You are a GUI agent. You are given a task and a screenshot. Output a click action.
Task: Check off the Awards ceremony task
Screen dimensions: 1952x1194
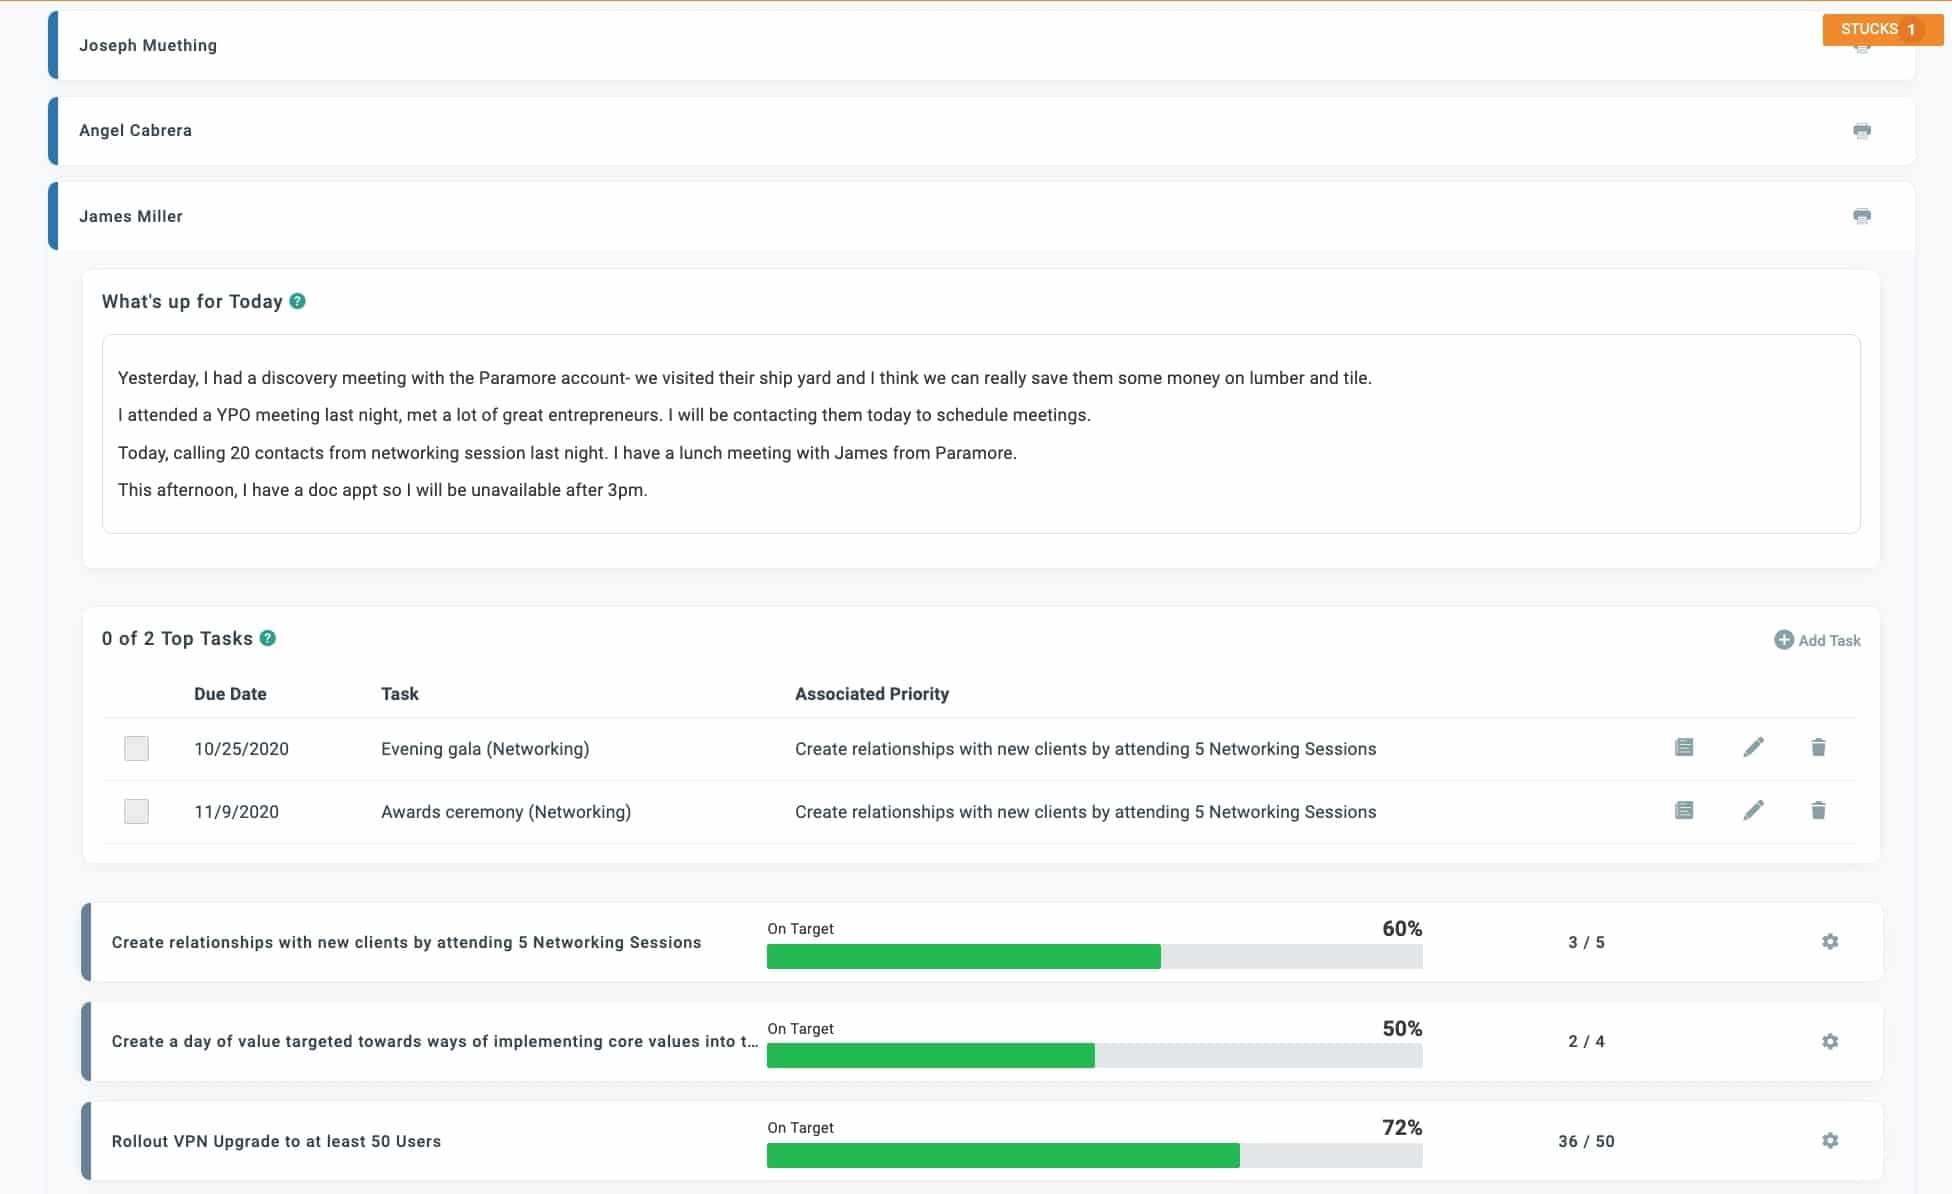pyautogui.click(x=136, y=811)
